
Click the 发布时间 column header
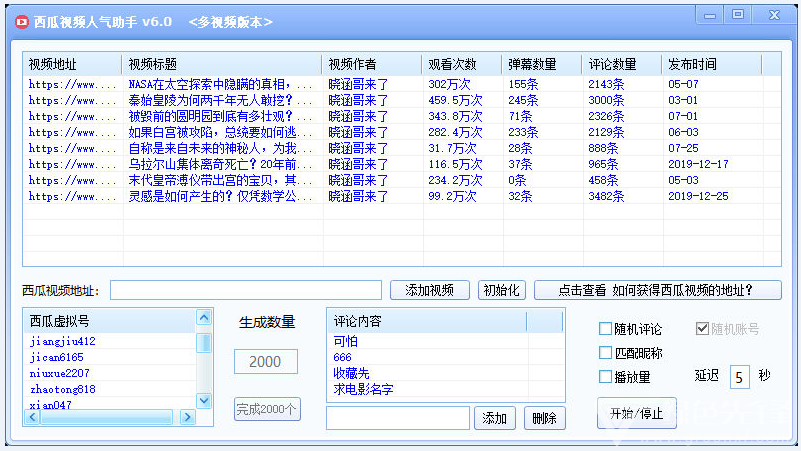[711, 64]
